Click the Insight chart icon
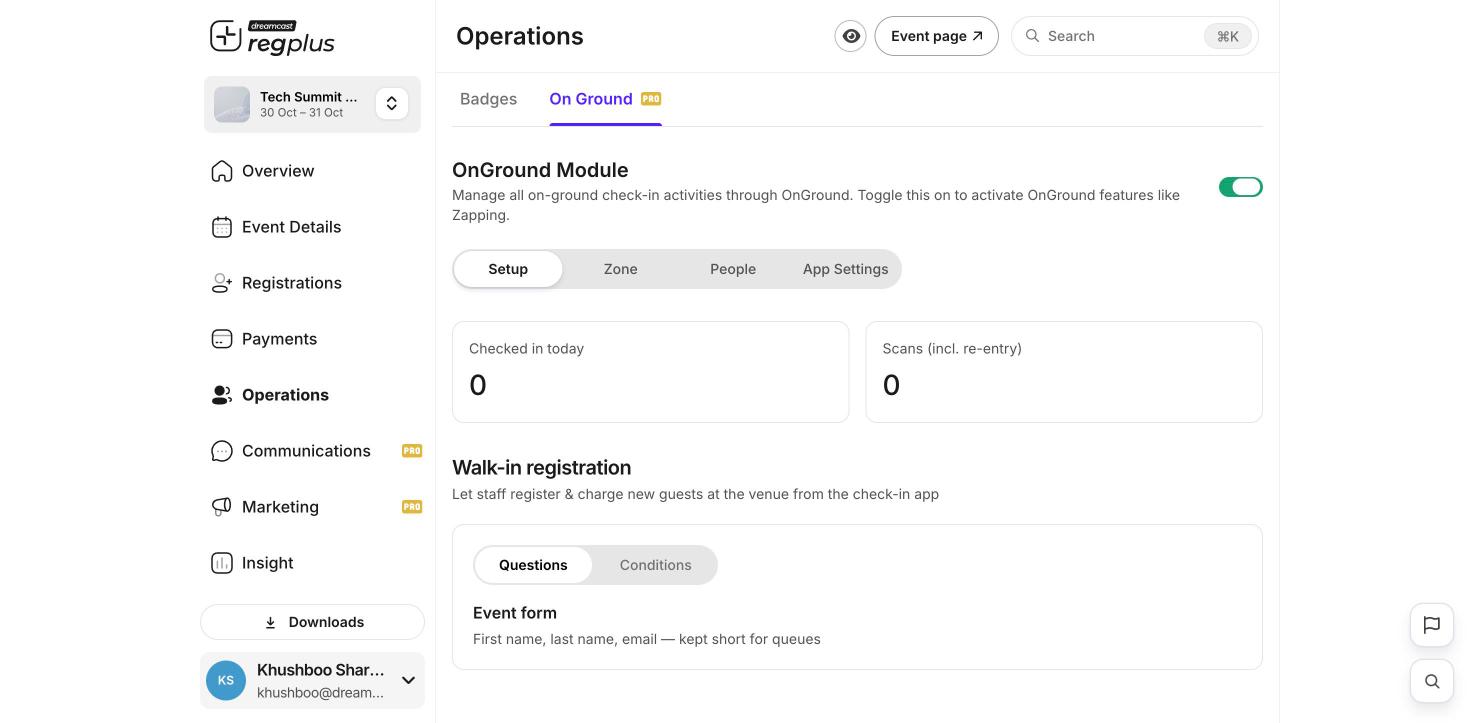Image resolution: width=1470 pixels, height=723 pixels. [222, 563]
